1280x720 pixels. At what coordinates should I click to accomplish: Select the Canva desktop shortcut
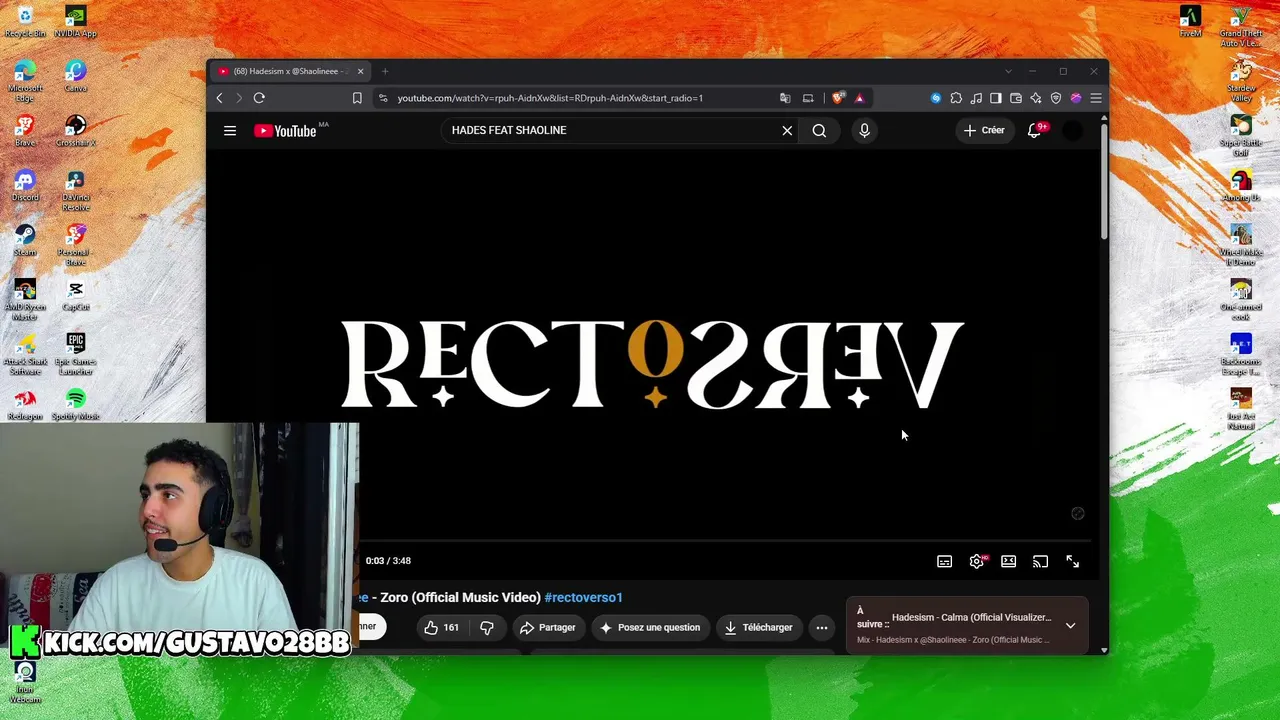click(75, 77)
